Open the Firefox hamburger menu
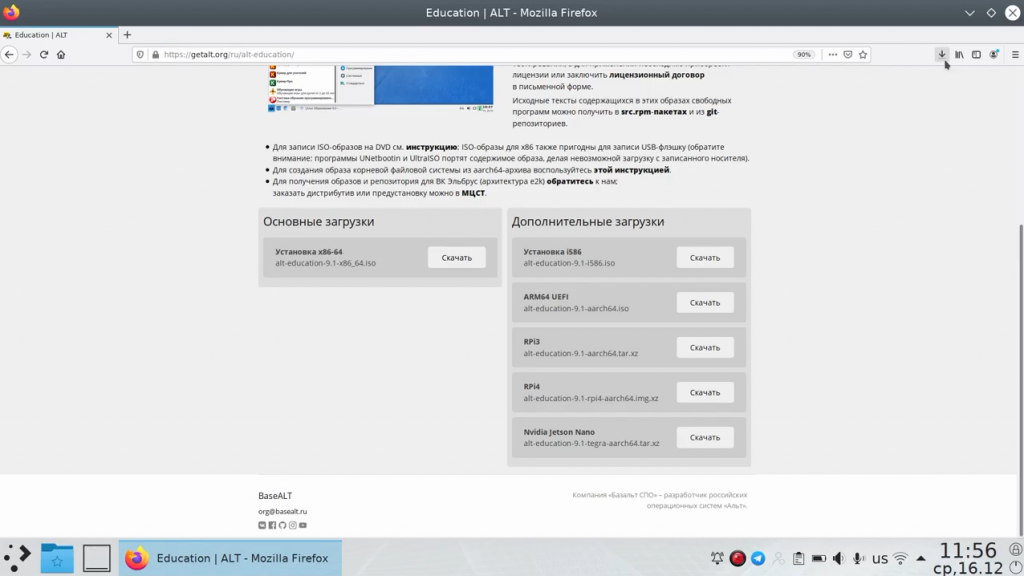The width and height of the screenshot is (1024, 576). (1015, 55)
